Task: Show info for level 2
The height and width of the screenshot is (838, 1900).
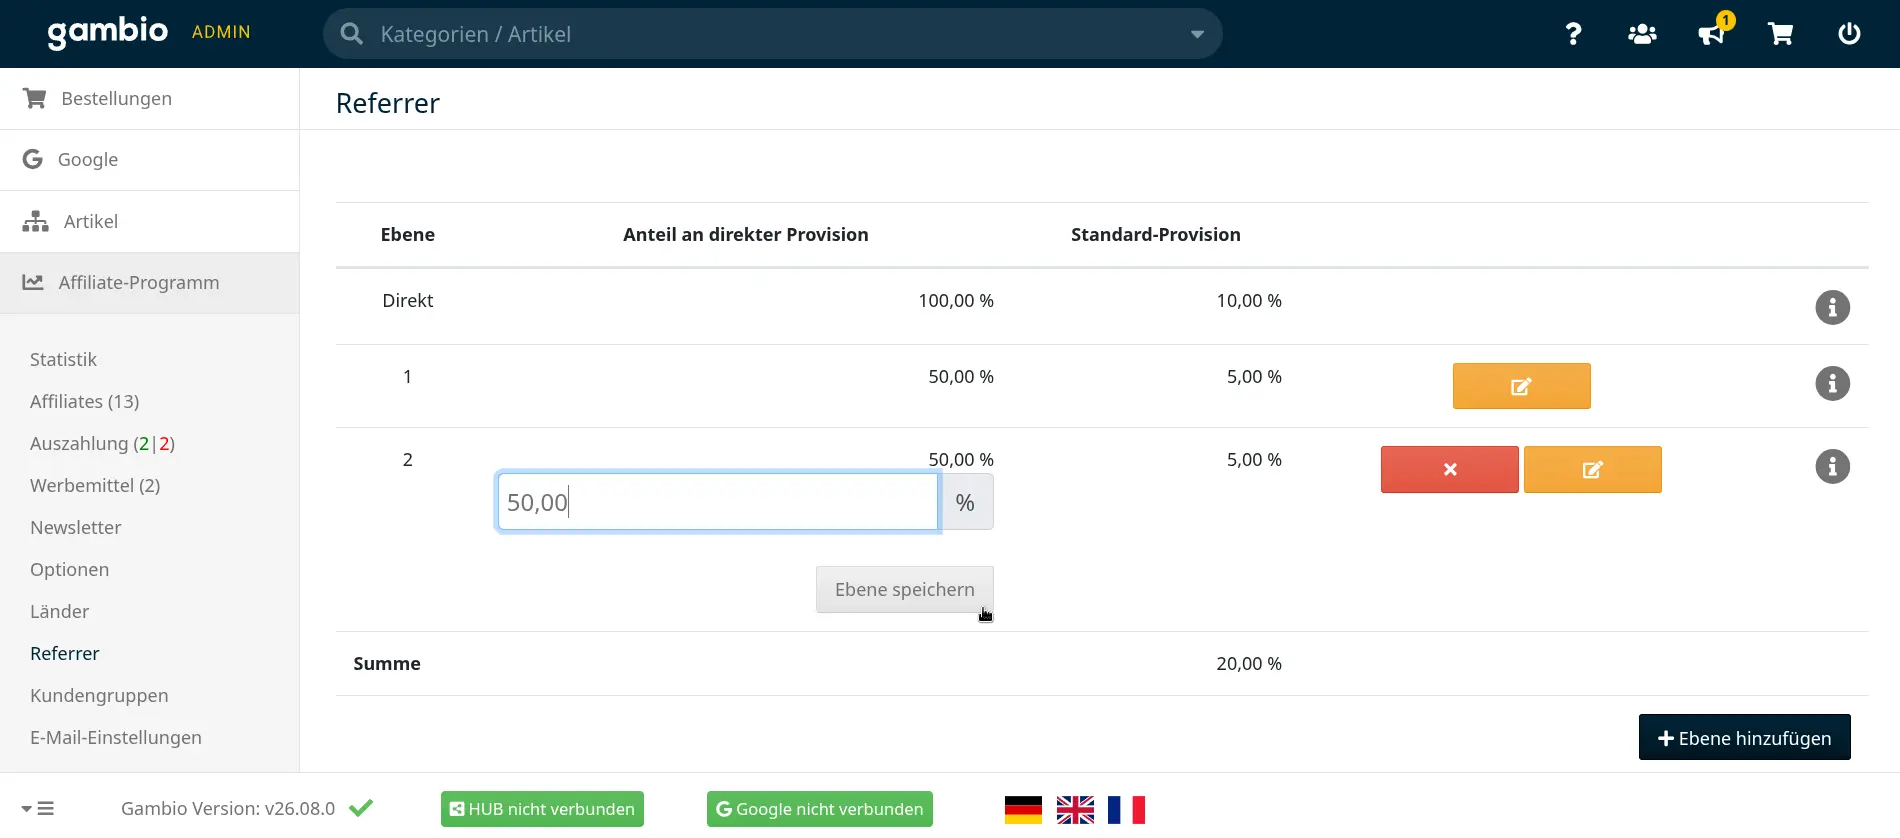Action: (x=1832, y=467)
